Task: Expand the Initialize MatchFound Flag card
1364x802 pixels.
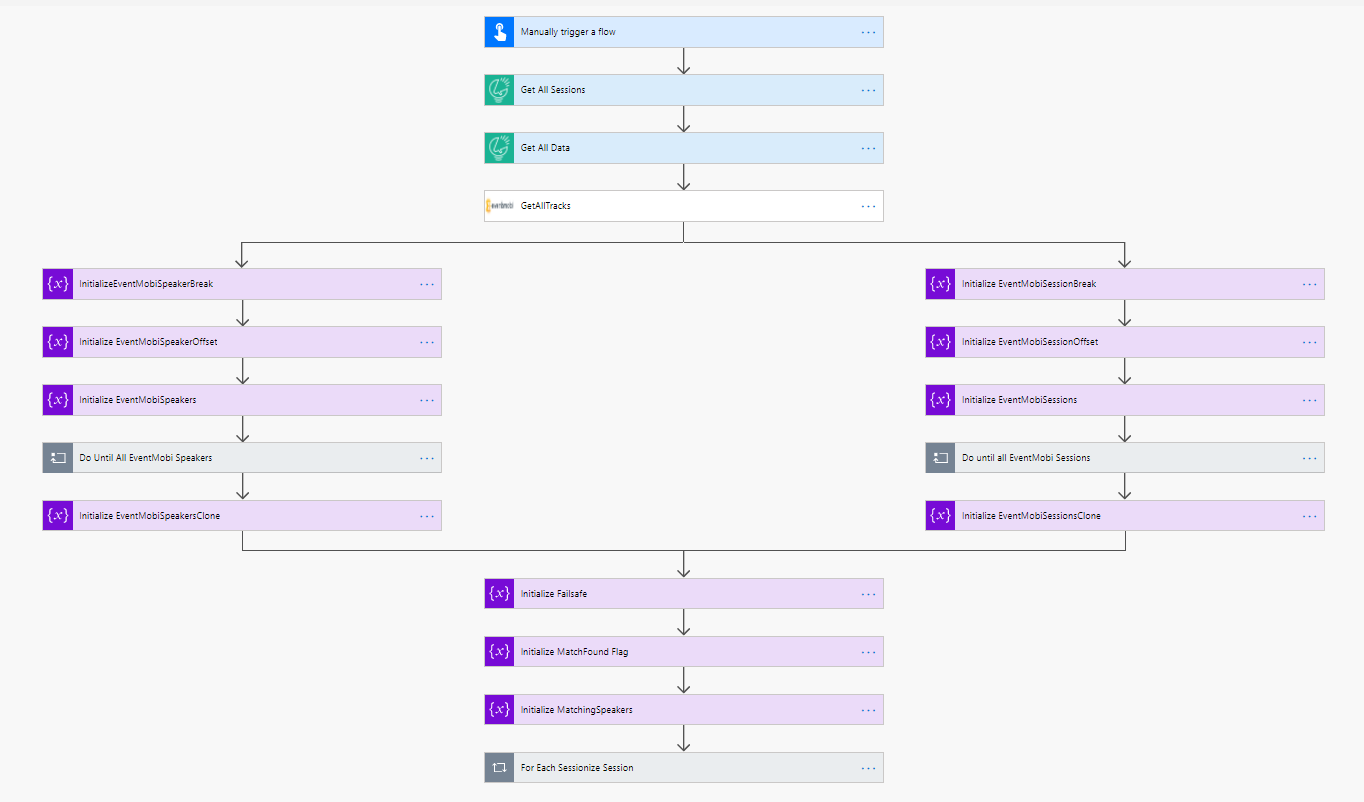Action: click(x=684, y=652)
